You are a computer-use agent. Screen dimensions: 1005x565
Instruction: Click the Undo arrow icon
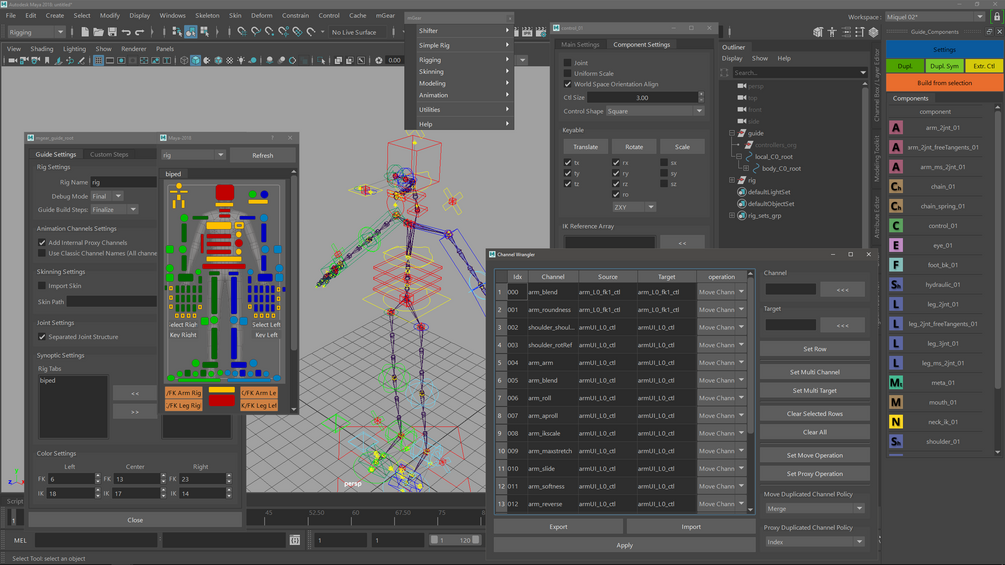(126, 32)
